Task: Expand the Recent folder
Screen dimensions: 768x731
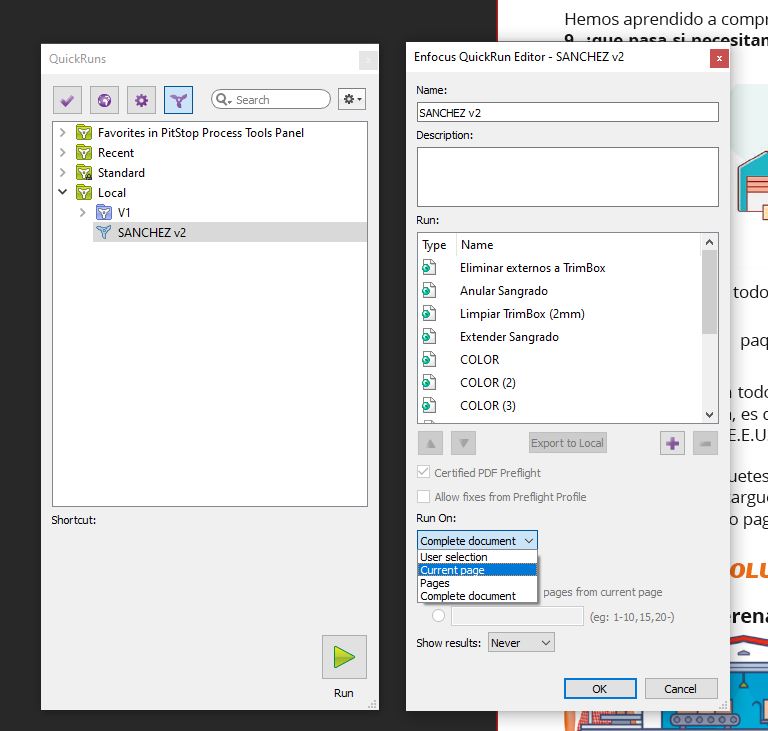Action: click(63, 152)
